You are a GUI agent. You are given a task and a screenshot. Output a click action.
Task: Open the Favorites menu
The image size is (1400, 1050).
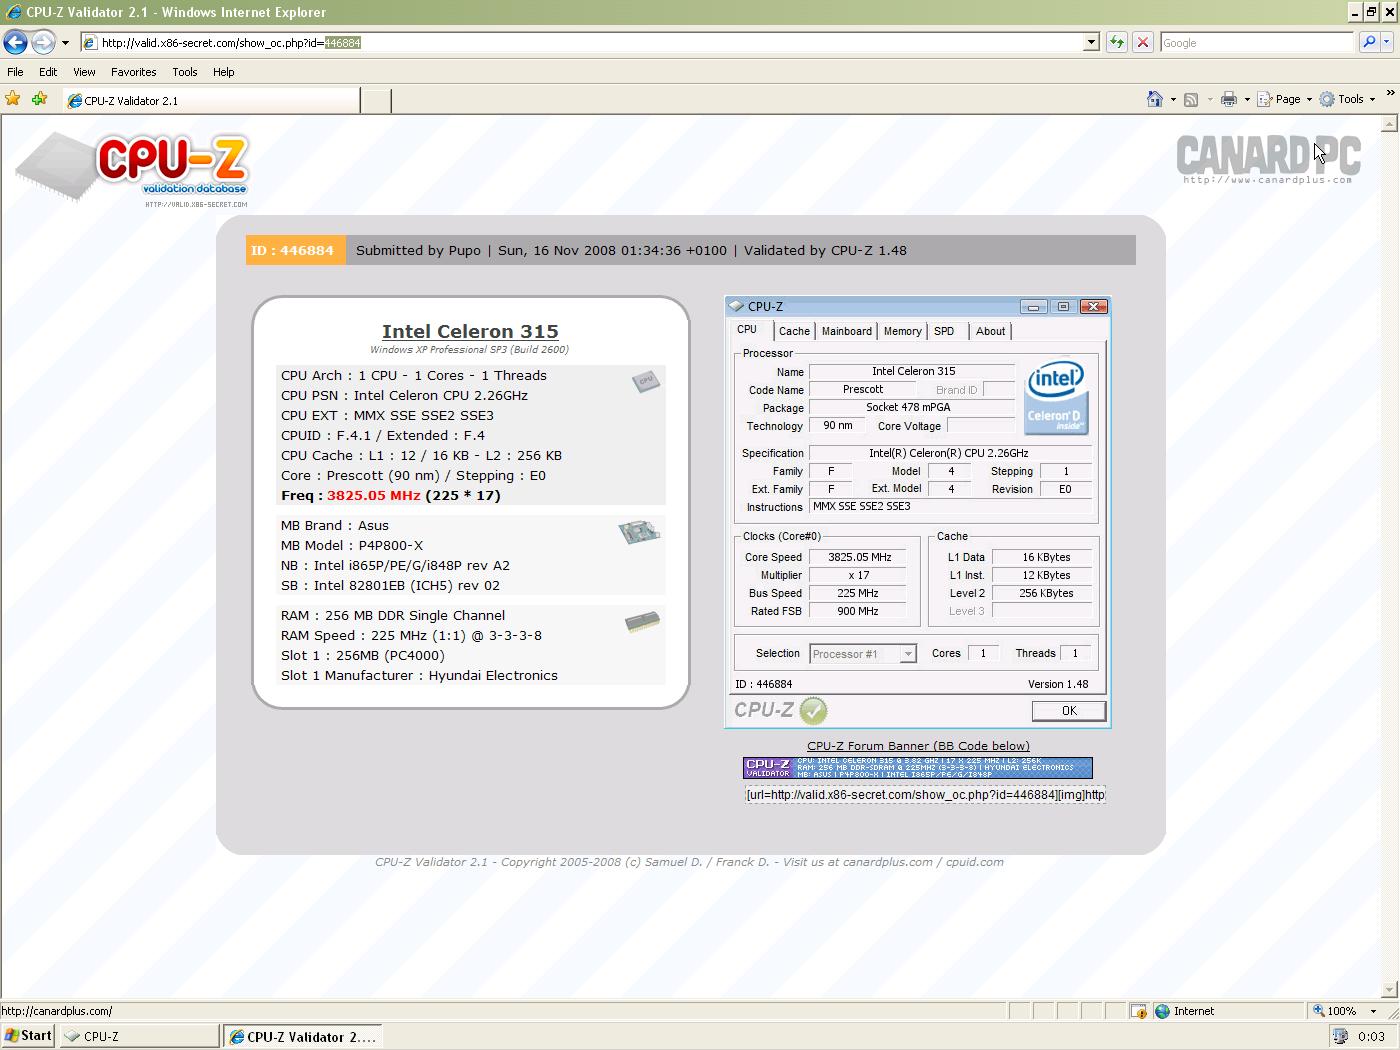tap(133, 72)
